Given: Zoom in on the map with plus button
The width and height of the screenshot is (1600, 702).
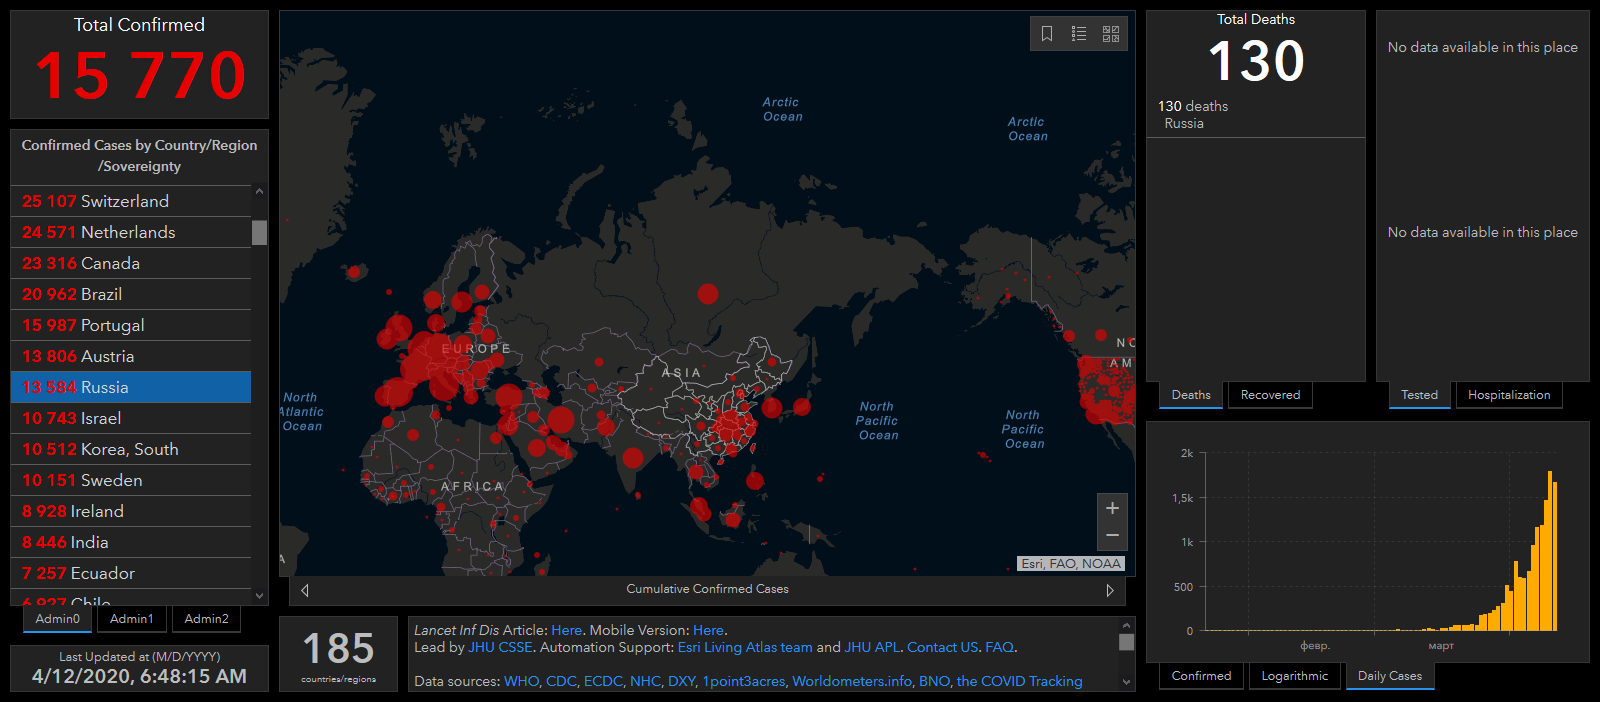Looking at the screenshot, I should click(1112, 508).
